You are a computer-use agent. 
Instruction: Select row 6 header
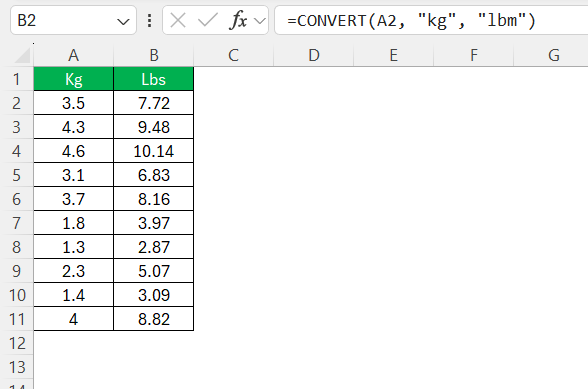click(x=16, y=199)
